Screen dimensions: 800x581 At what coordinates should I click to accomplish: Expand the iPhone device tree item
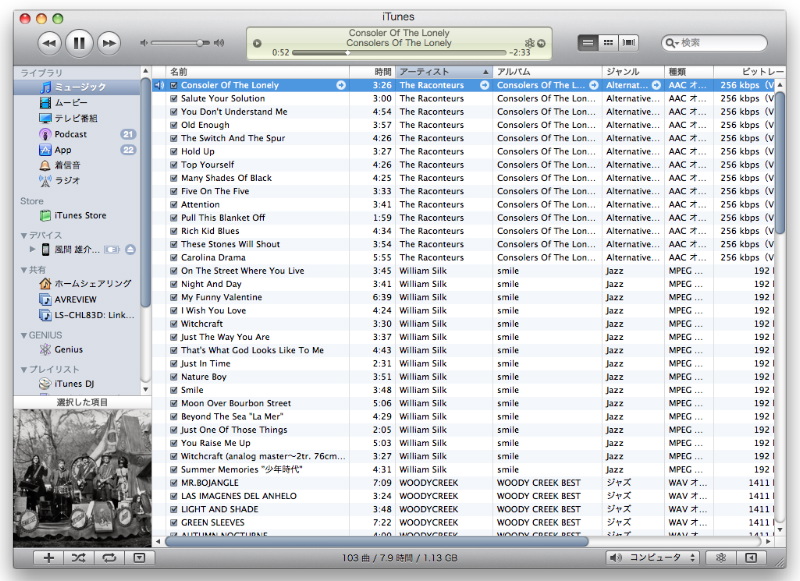point(32,249)
